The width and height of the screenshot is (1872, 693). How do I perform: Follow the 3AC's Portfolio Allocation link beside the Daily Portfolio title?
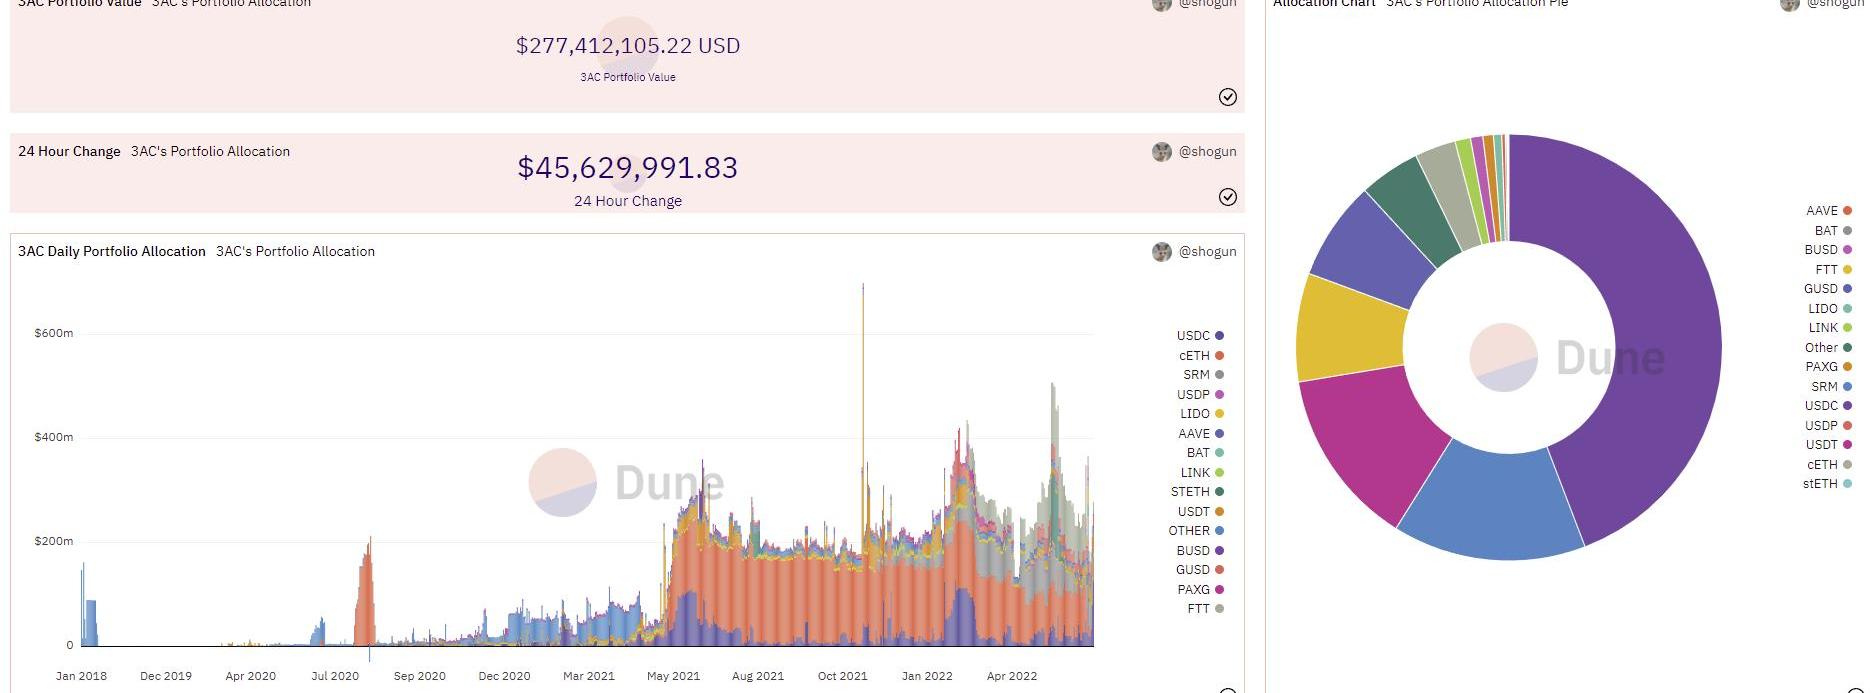[x=295, y=252]
